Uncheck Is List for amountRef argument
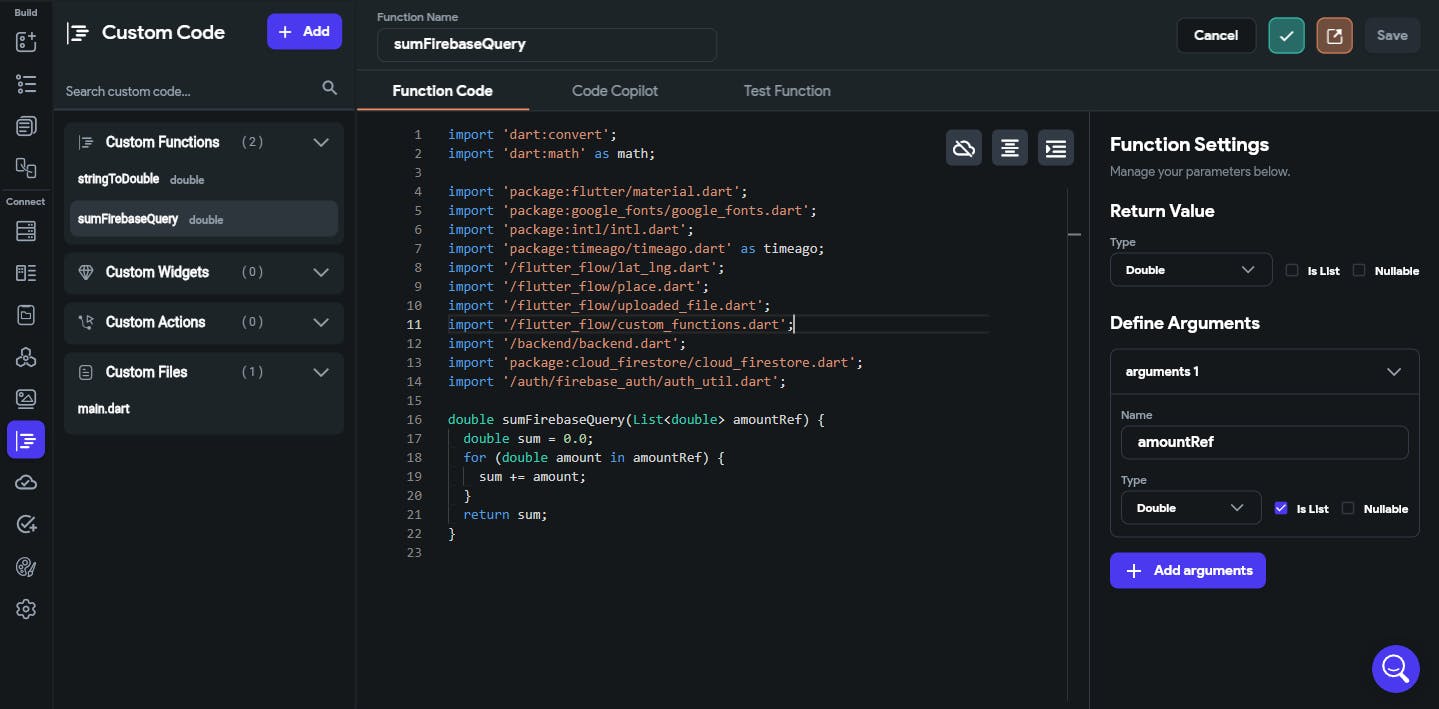The width and height of the screenshot is (1439, 709). tap(1281, 508)
